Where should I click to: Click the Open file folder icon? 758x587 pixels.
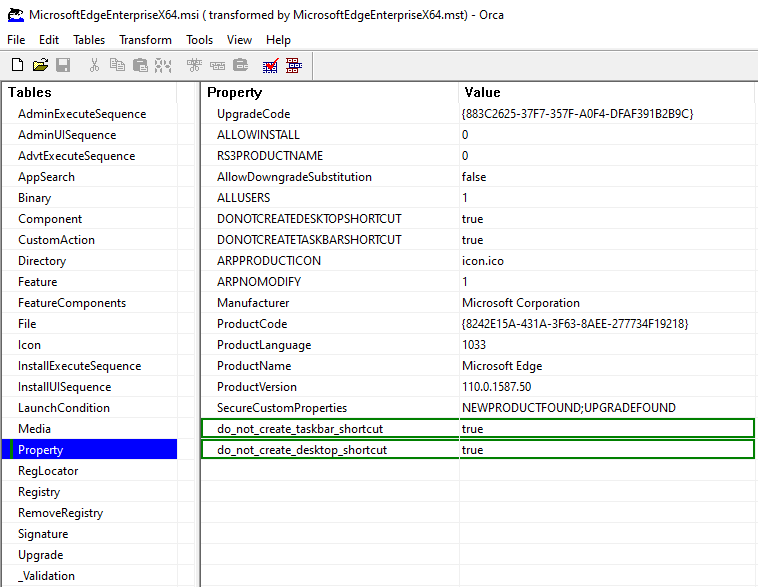point(40,65)
